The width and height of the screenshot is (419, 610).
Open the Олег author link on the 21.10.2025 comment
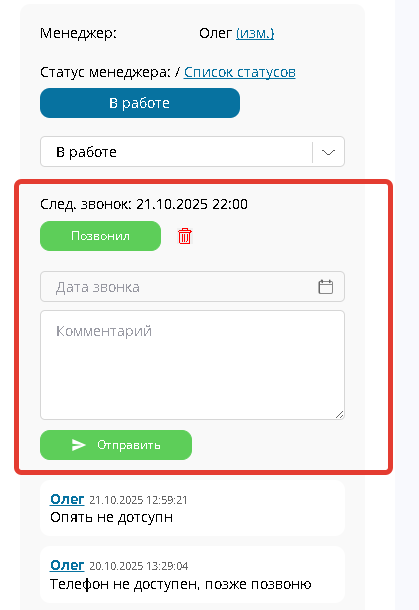pyautogui.click(x=67, y=499)
